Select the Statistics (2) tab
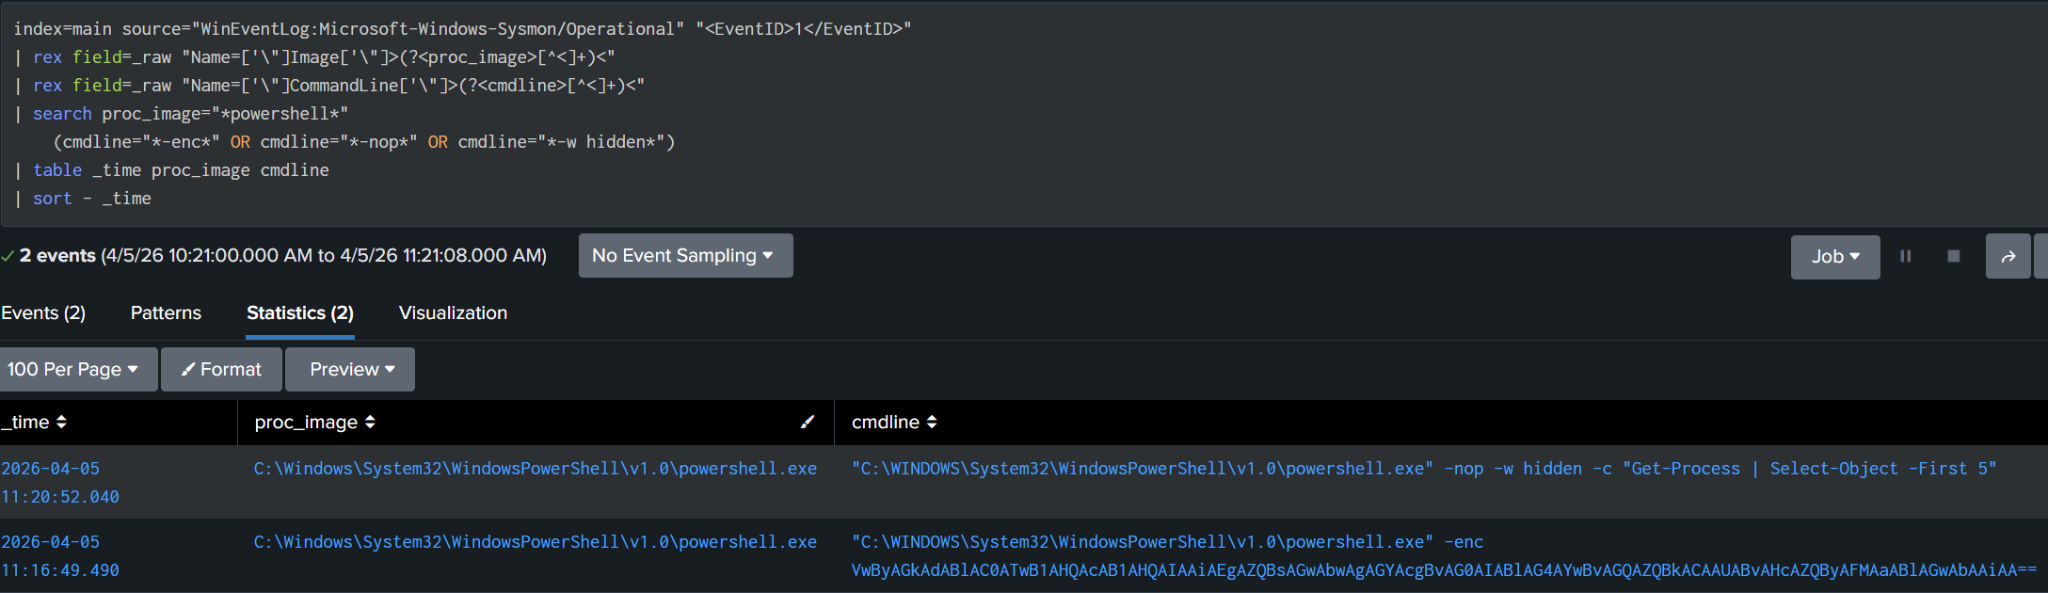Screen dimensions: 2048x593 300,313
